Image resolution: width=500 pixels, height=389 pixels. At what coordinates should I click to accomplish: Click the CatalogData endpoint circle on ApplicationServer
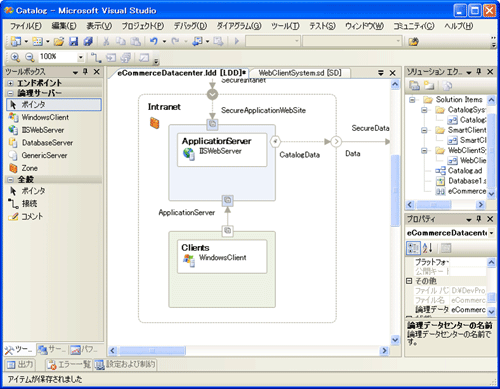click(275, 141)
